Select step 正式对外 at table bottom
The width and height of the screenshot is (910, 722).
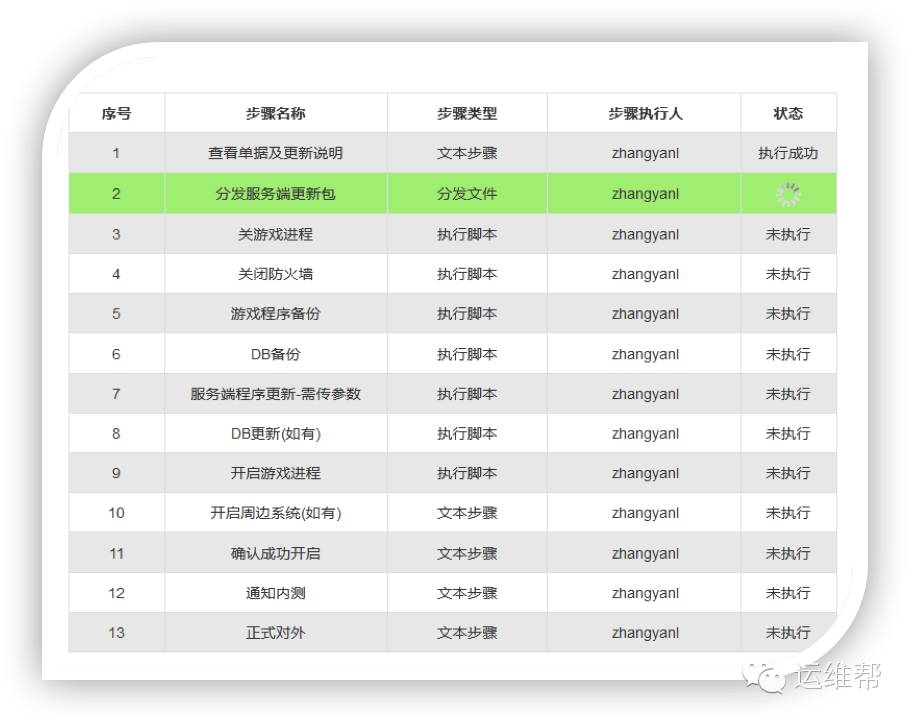[273, 632]
